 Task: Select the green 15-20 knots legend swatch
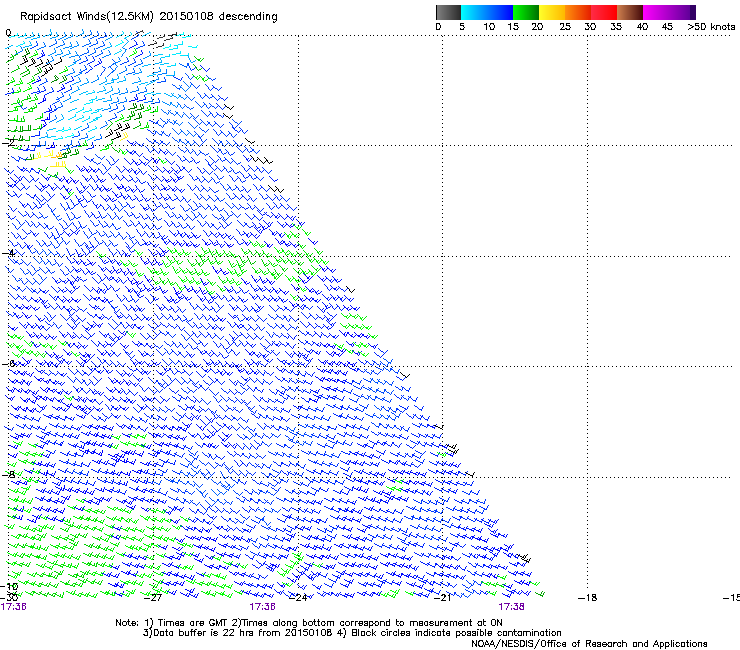click(526, 12)
